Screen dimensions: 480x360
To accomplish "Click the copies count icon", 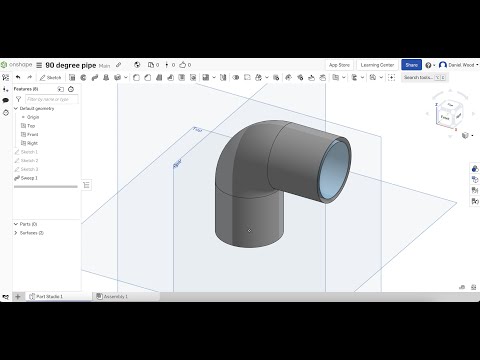I will coord(151,65).
